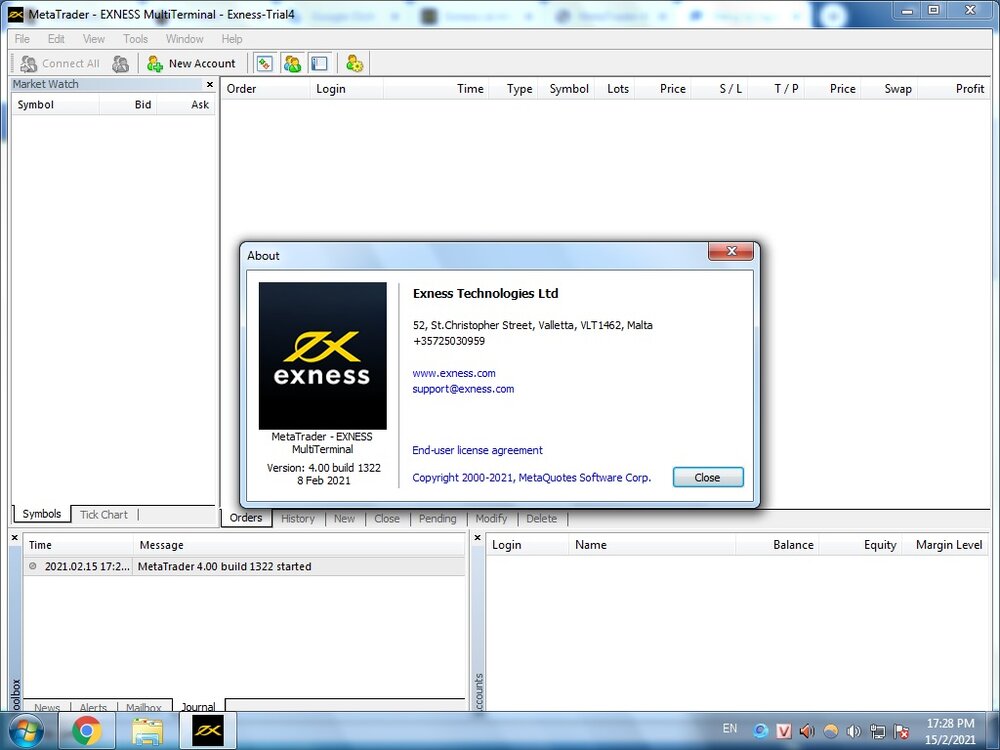The width and height of the screenshot is (1000, 750).
Task: Click the Name column header in Accounts
Action: point(652,545)
